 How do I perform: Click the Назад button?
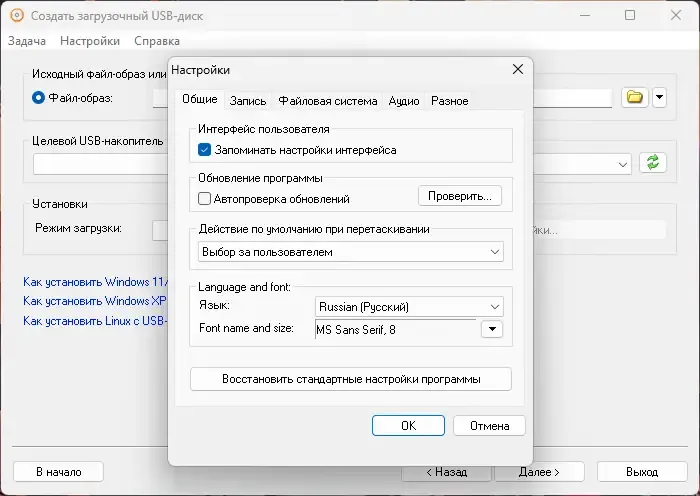click(x=446, y=472)
